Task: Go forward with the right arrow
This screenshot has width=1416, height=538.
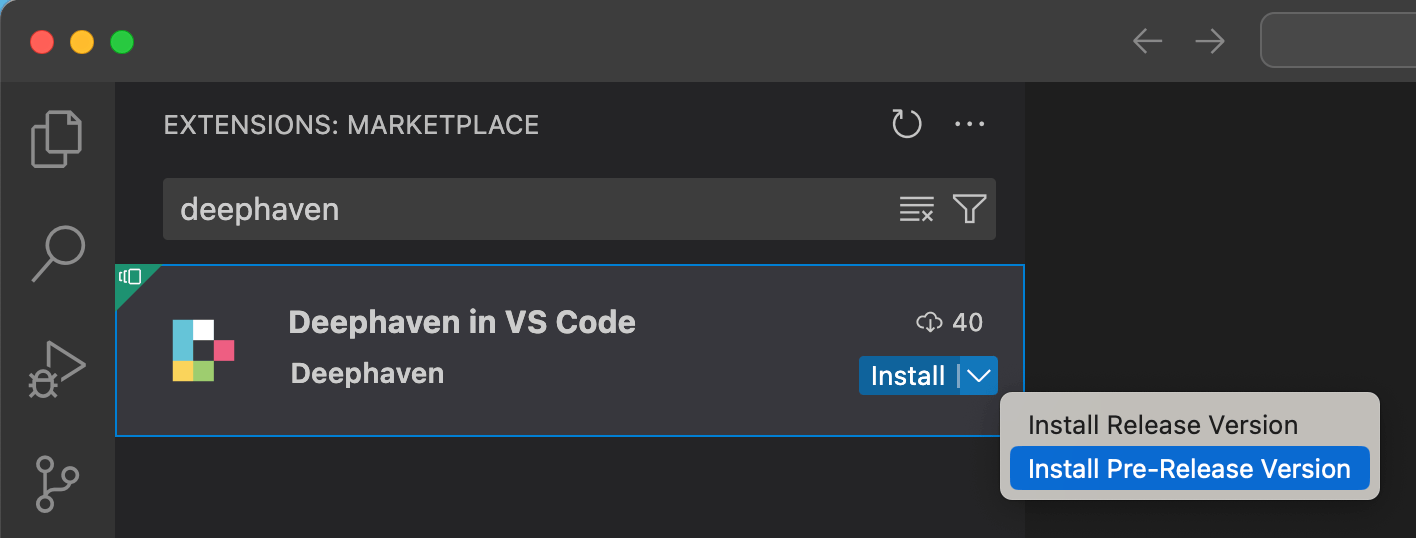Action: (1210, 41)
